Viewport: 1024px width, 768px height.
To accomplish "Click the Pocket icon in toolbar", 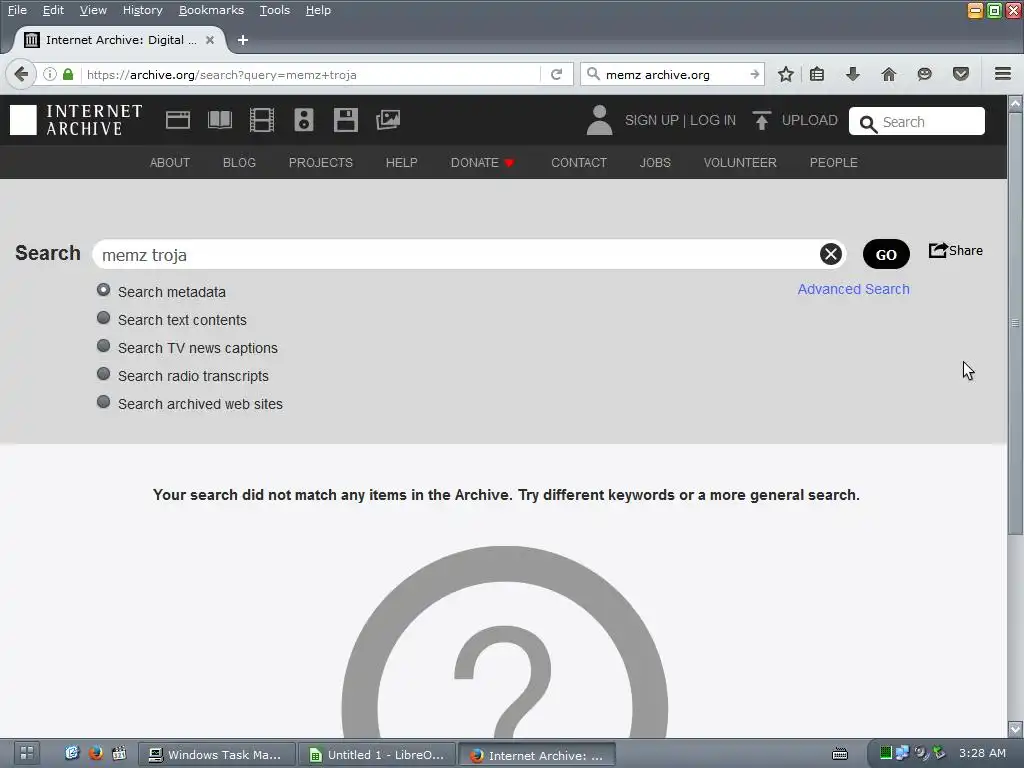I will pos(961,74).
